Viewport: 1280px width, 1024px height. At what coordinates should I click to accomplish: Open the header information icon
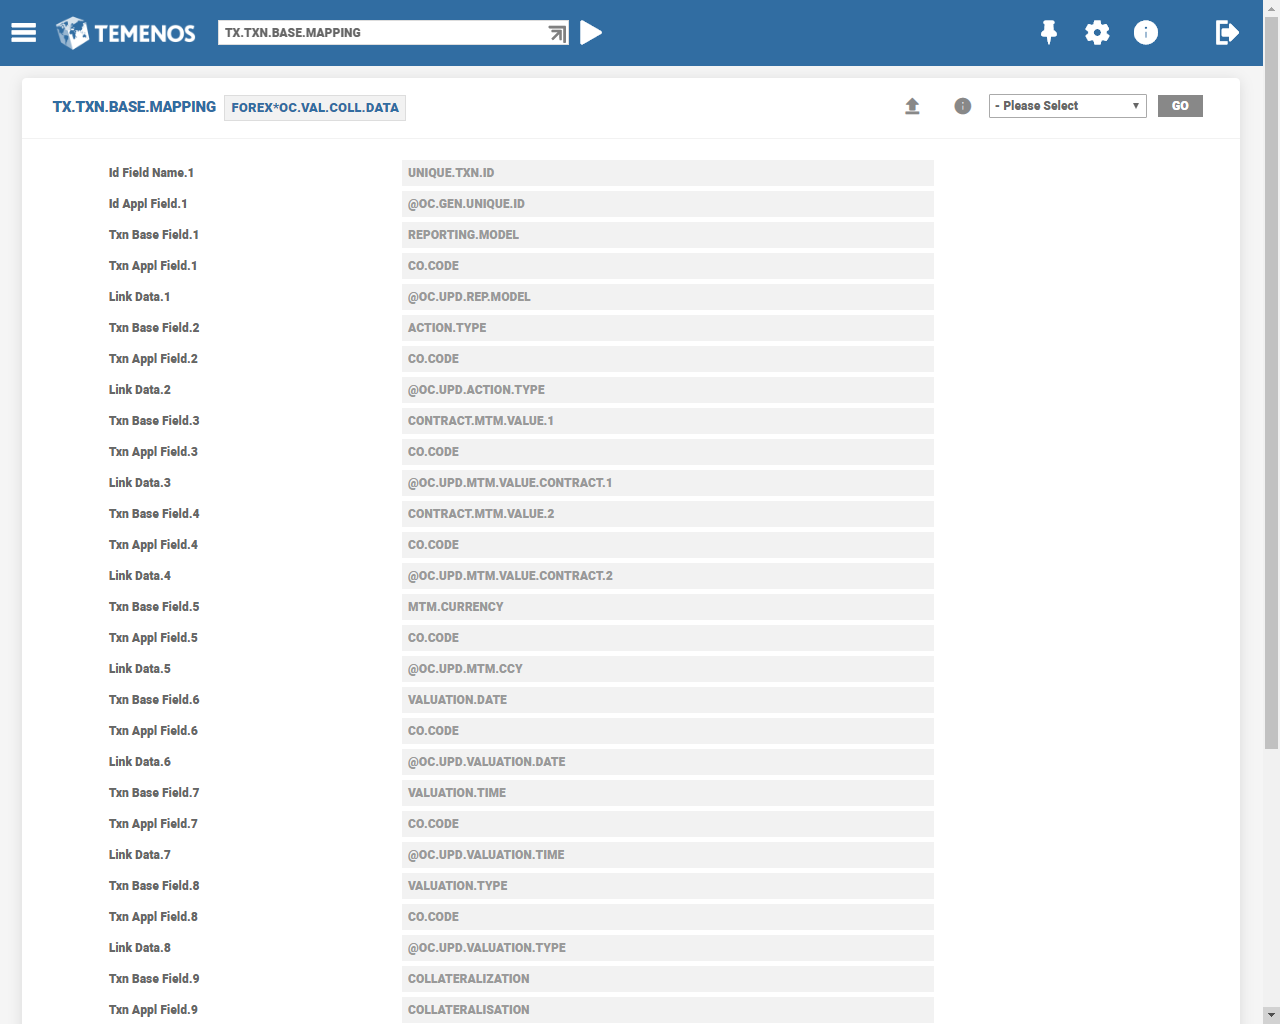point(1146,33)
